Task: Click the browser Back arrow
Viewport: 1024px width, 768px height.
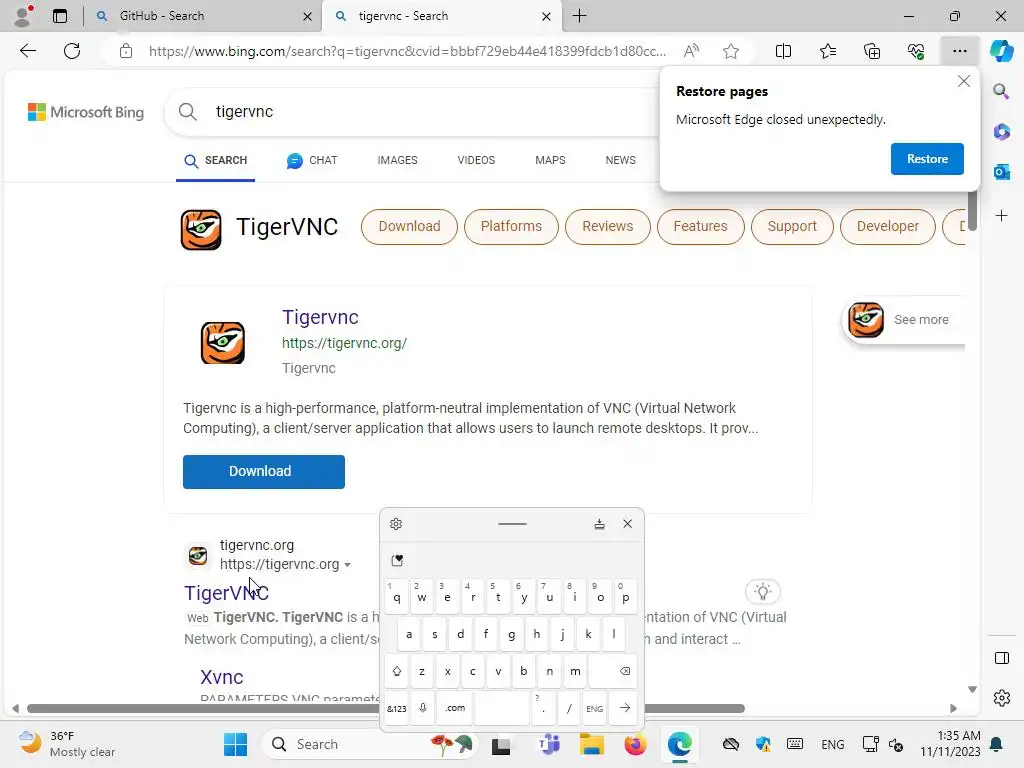Action: (x=28, y=51)
